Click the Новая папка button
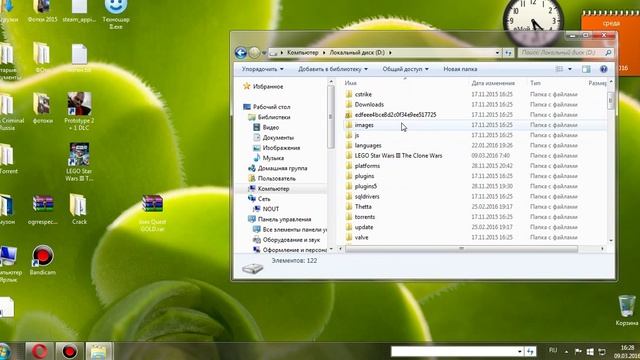Screen dimensions: 640x360 [x=460, y=69]
